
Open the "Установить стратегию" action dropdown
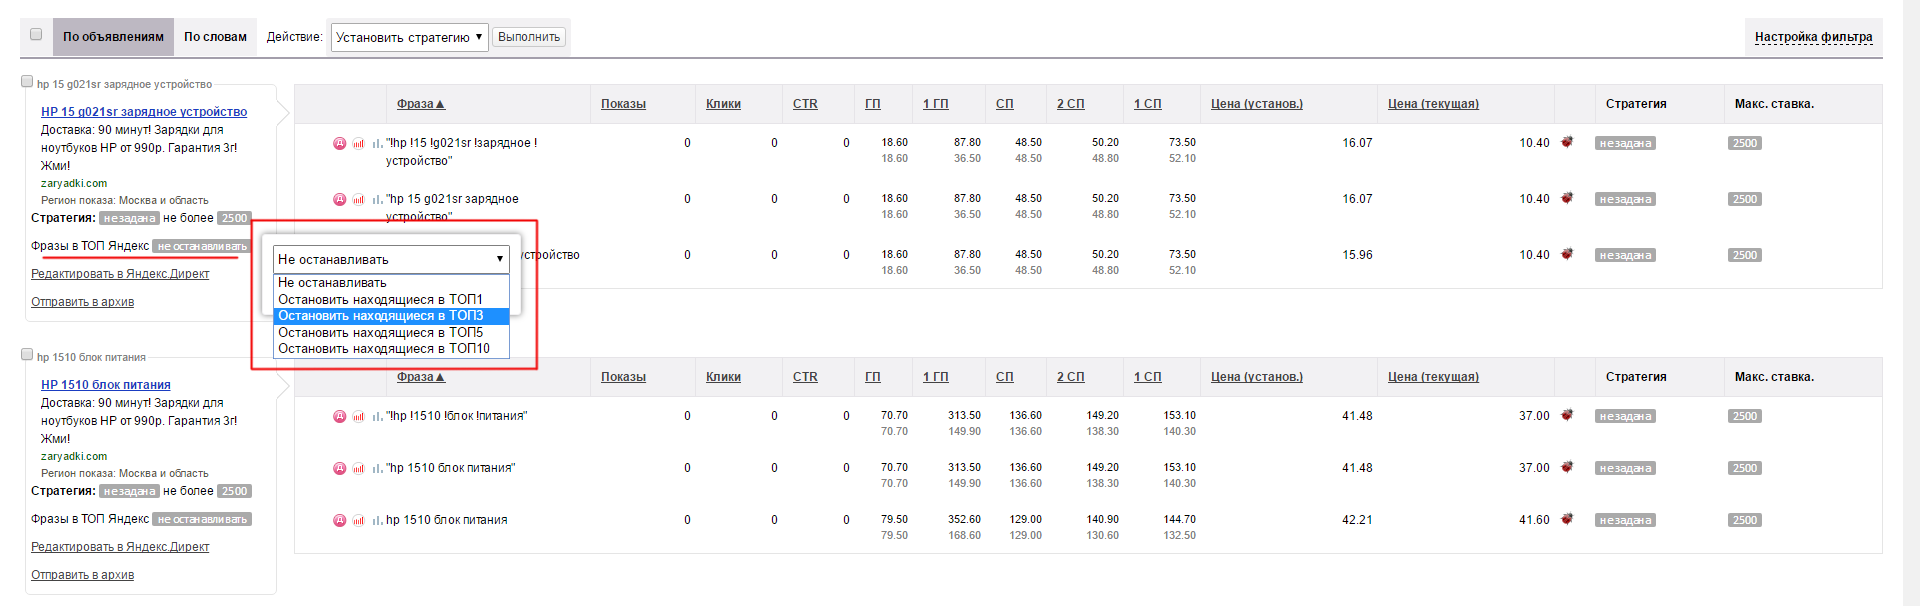click(409, 37)
